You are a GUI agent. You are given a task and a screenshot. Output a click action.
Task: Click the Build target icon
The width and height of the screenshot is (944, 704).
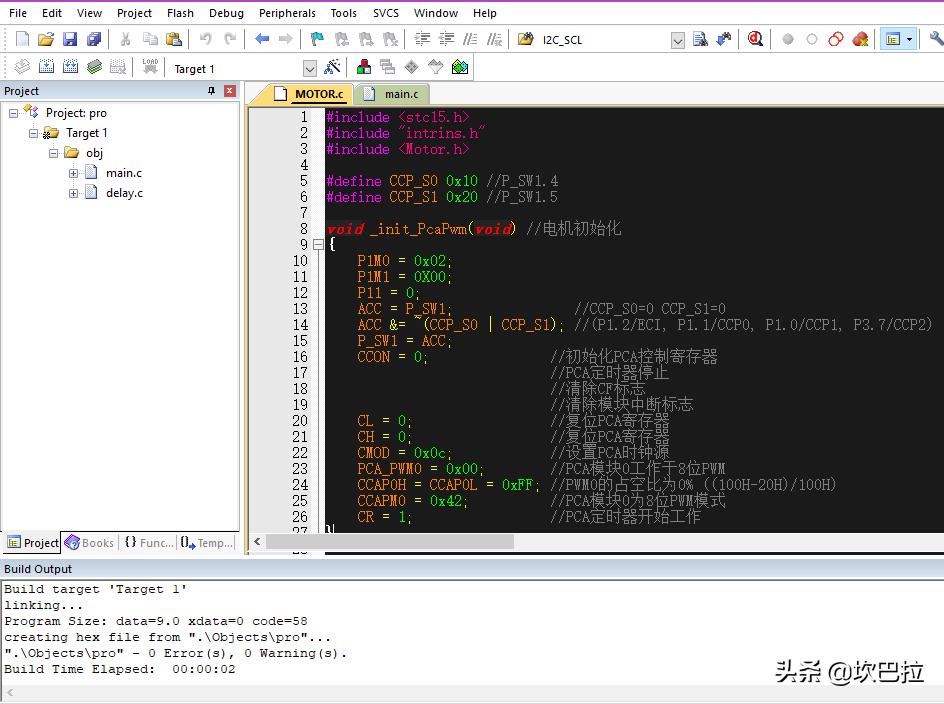[46, 67]
